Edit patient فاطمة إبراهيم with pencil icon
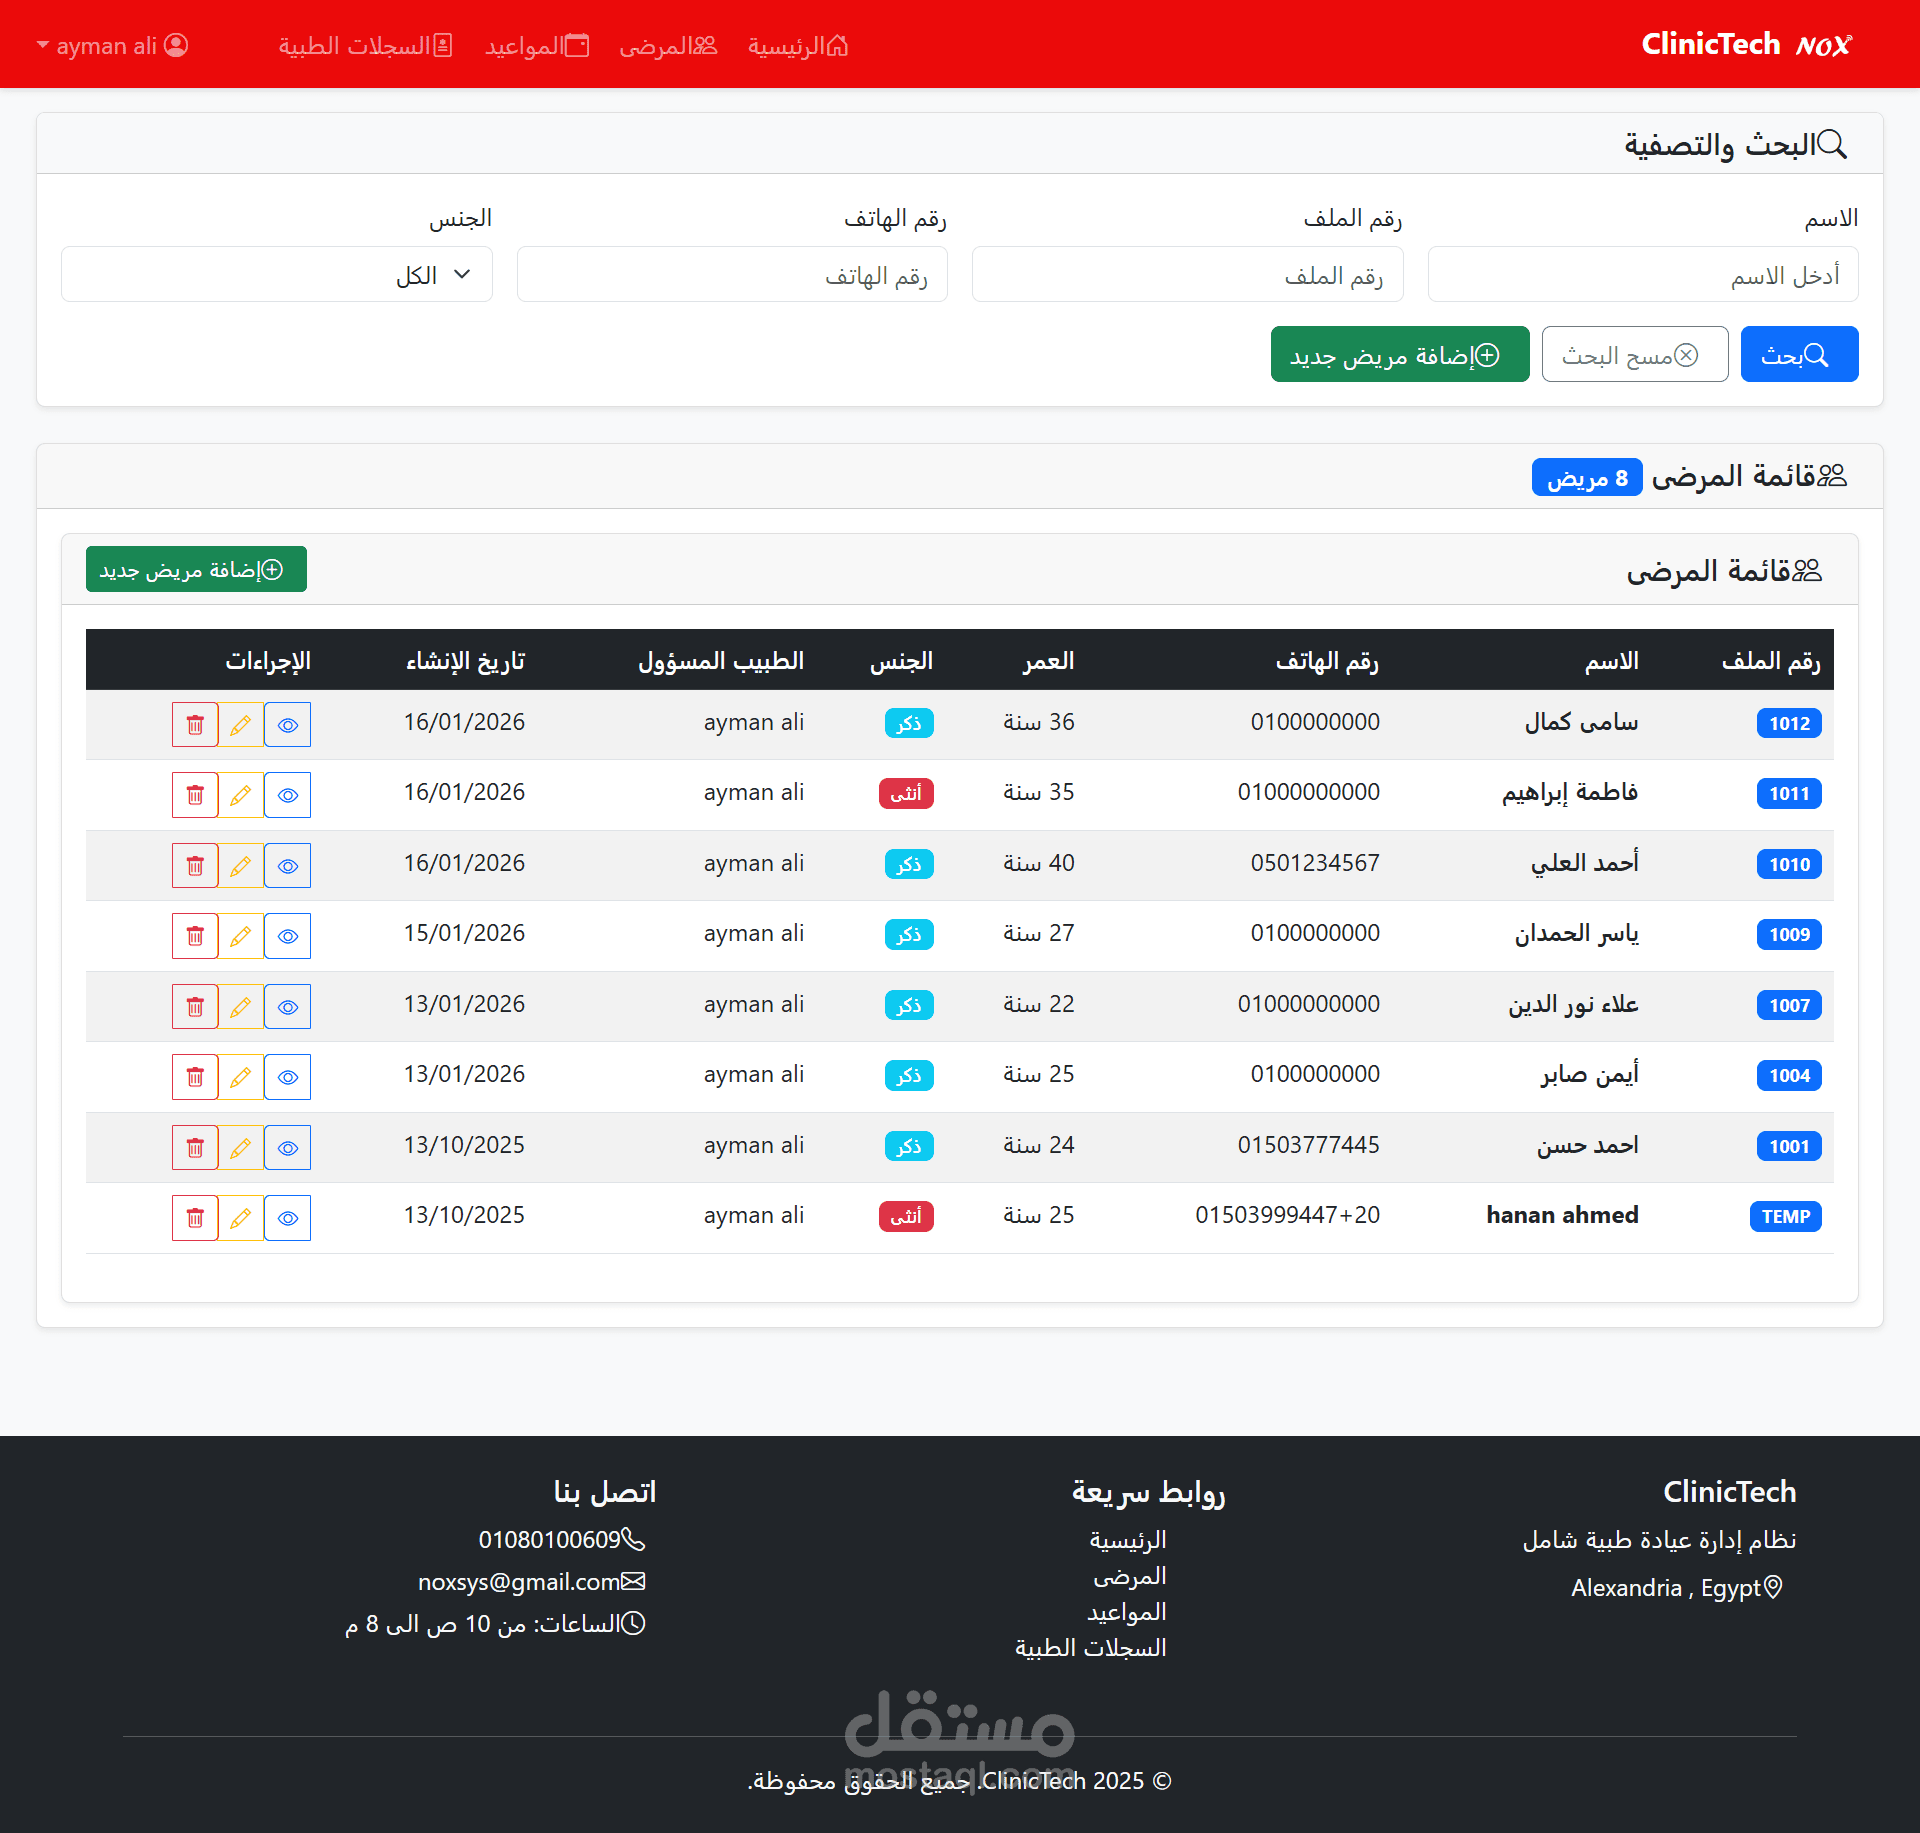This screenshot has height=1833, width=1920. (240, 795)
